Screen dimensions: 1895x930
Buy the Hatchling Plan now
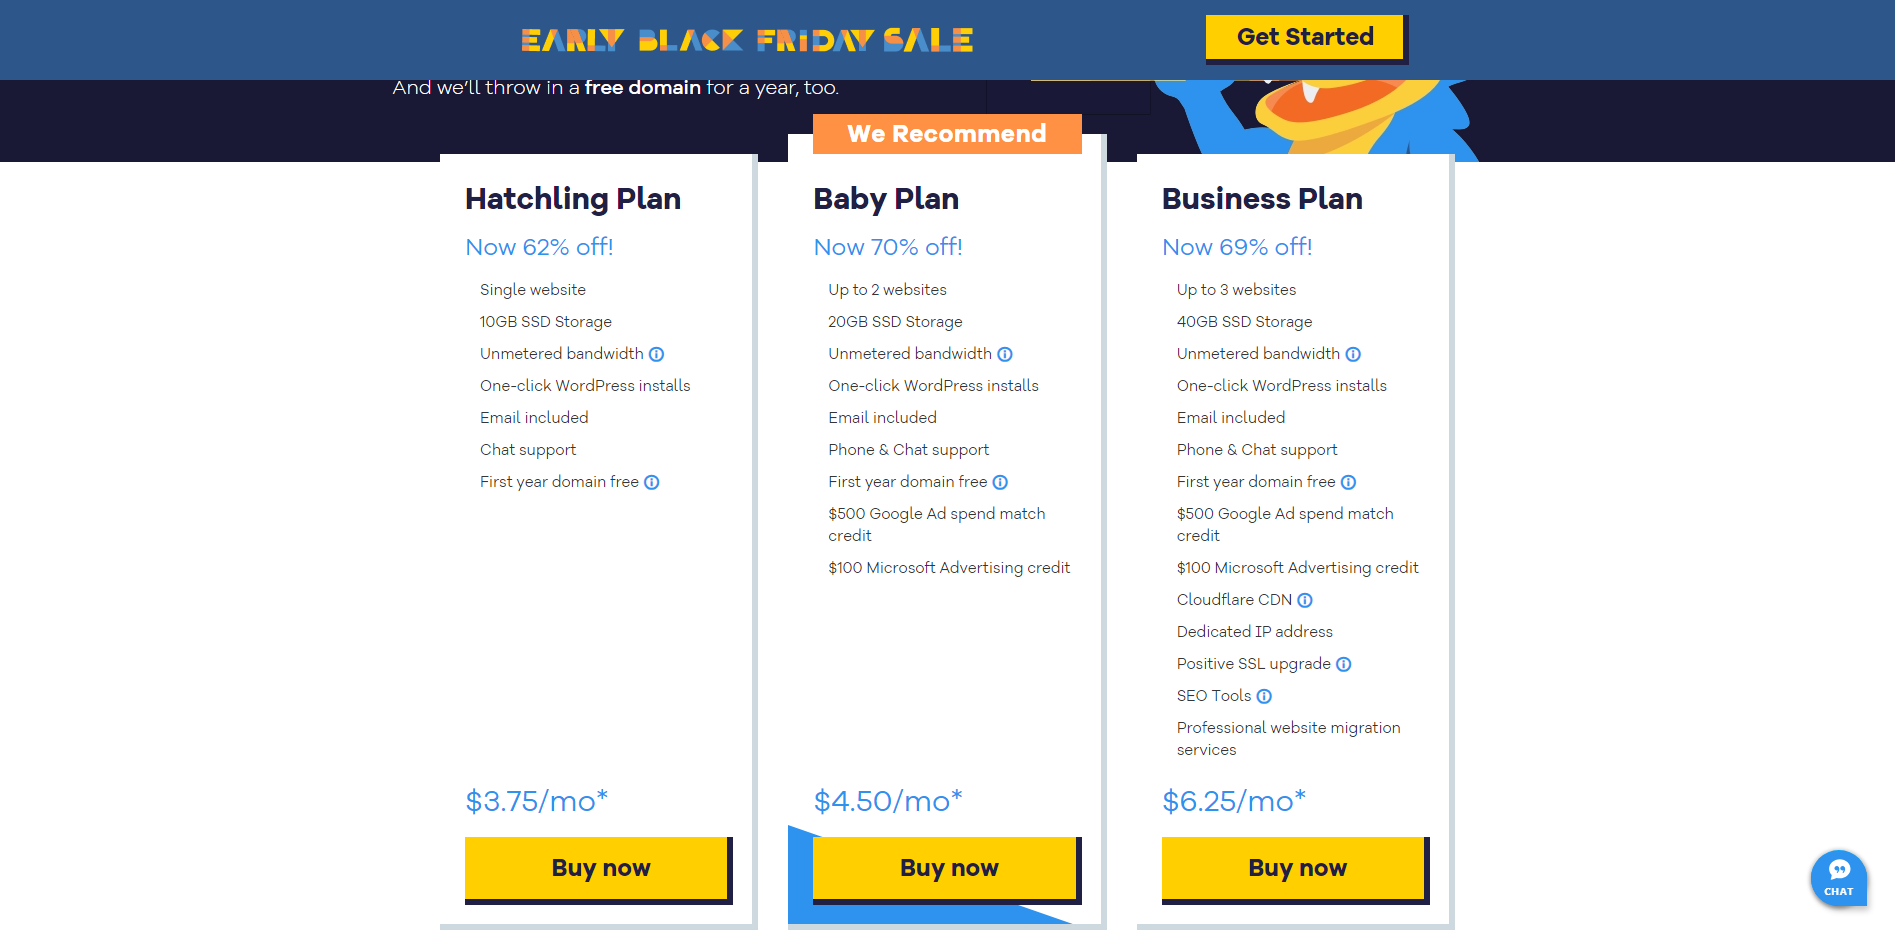(x=599, y=868)
